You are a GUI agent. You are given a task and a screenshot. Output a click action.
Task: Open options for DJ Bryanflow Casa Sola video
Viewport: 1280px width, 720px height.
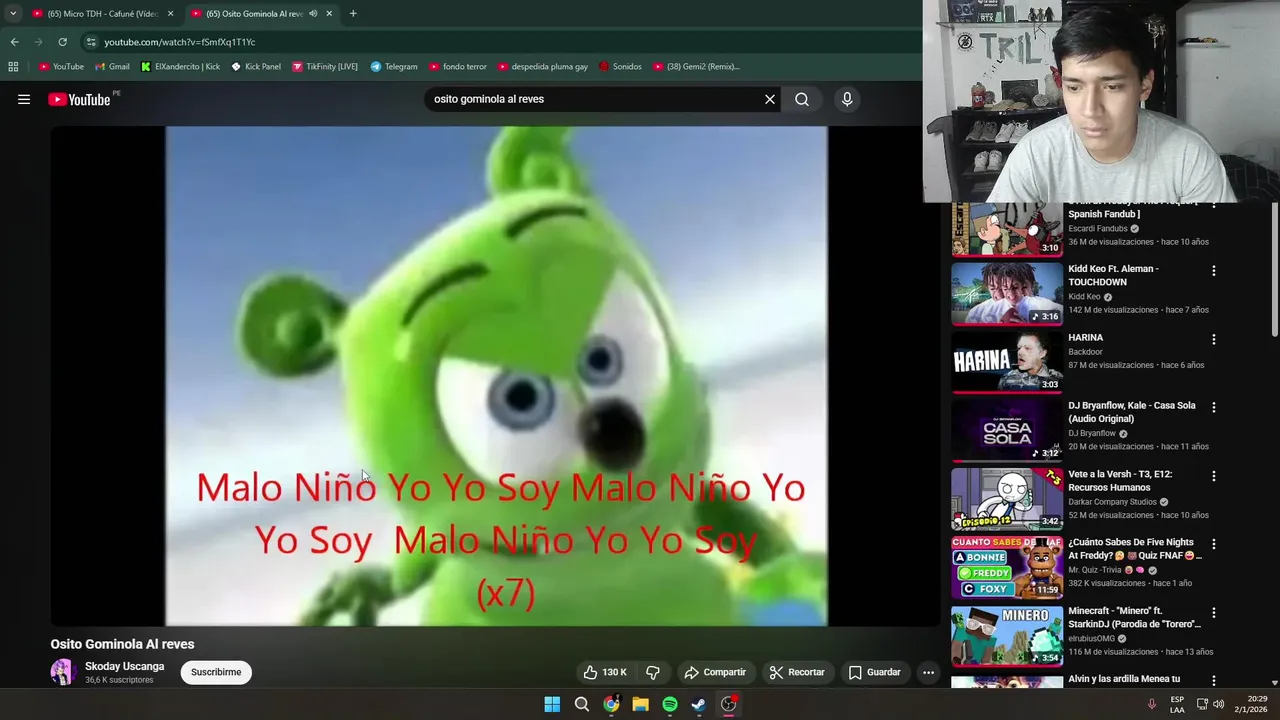click(x=1214, y=408)
